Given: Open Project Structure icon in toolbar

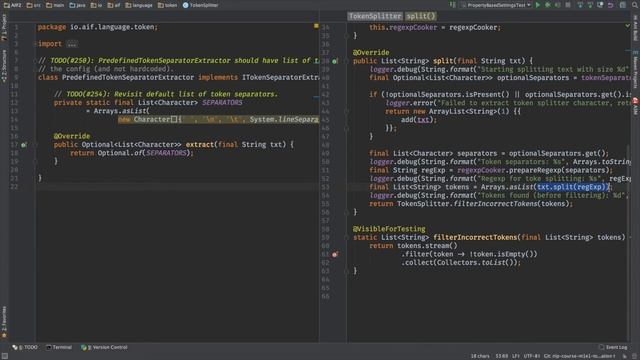Looking at the screenshot, I should [x=622, y=5].
